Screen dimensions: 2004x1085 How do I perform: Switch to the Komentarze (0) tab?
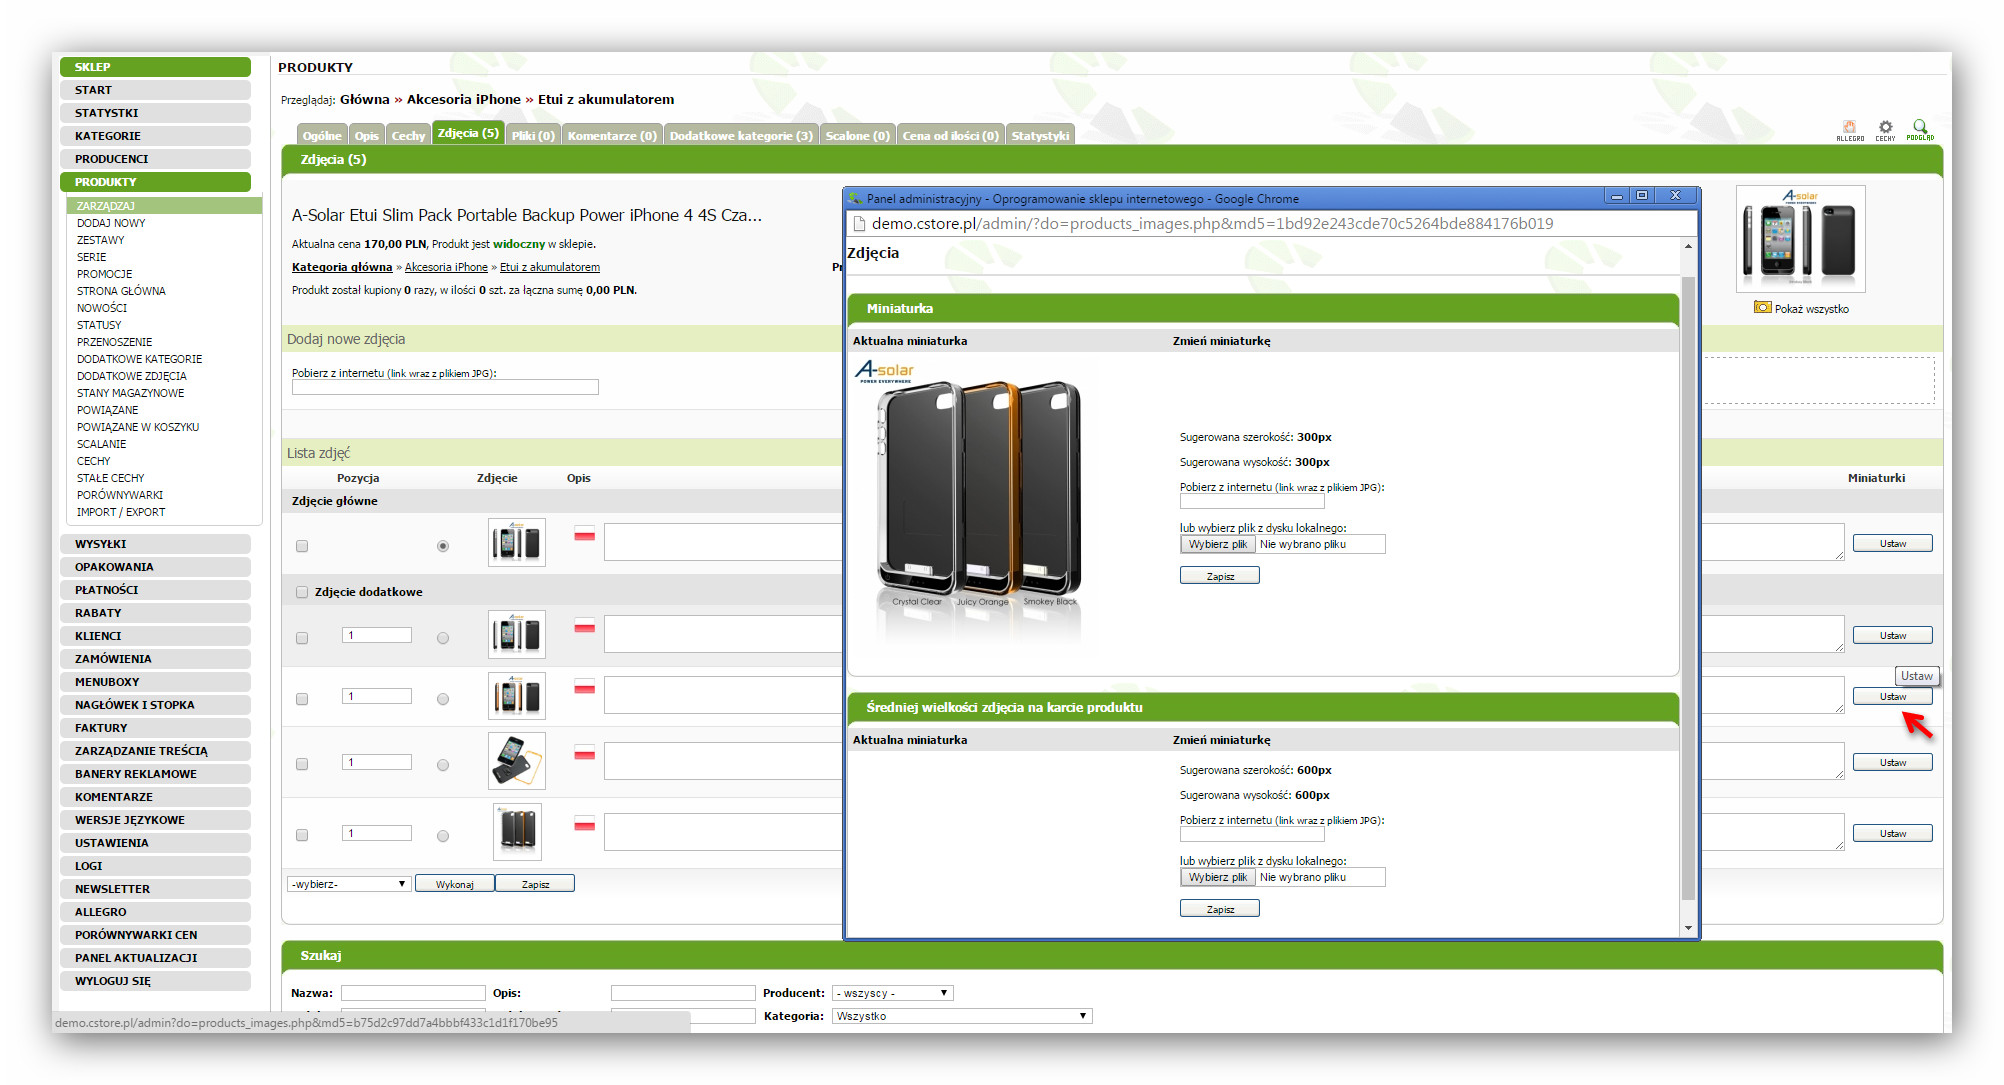point(612,135)
